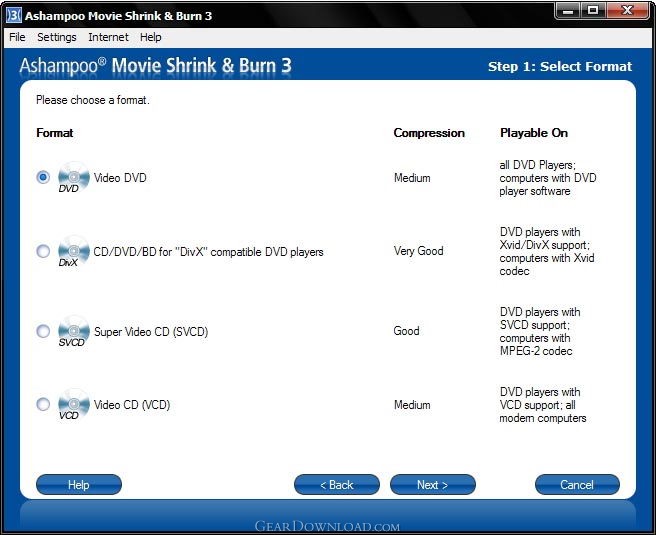Go back with the < Back button
Screen dimensions: 656x535
pos(337,485)
